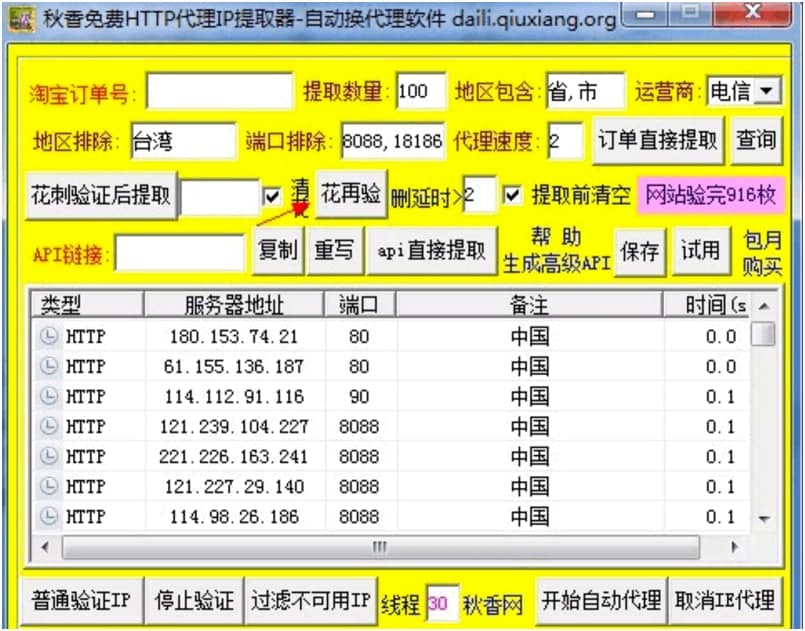Click the vertical scrollbar thumb

763,334
